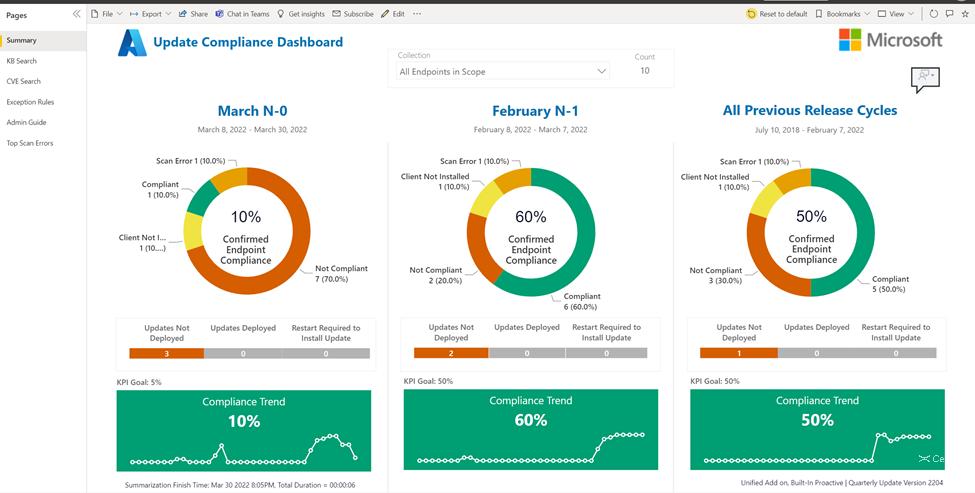Click February Compliance Trend 60% tile

coord(531,430)
